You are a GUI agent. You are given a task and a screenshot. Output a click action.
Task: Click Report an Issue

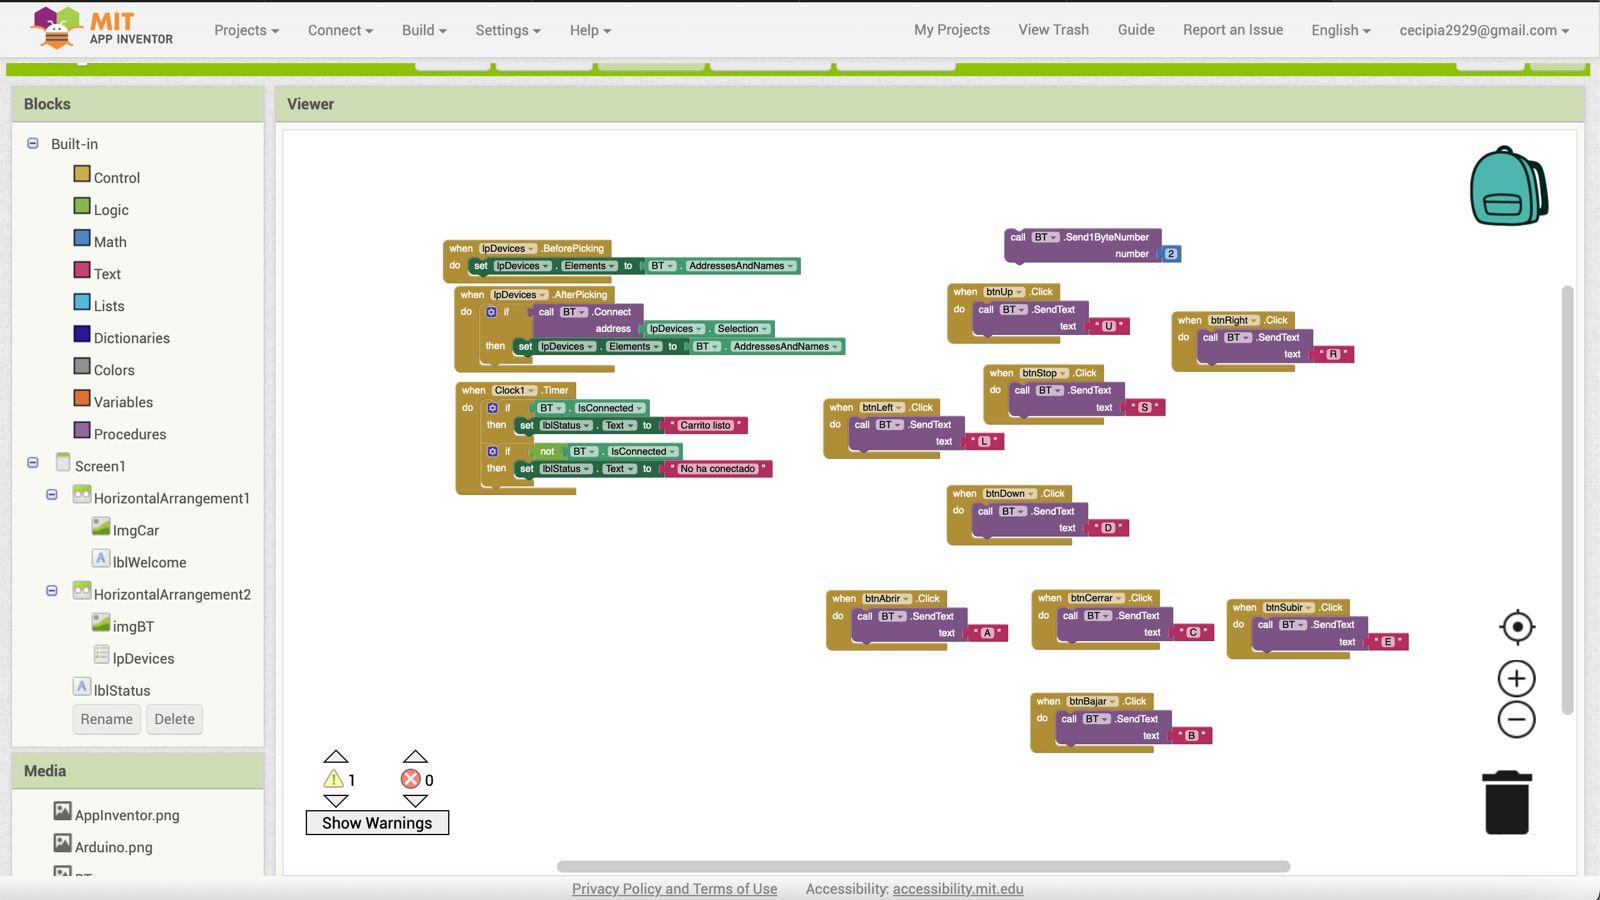tap(1233, 30)
